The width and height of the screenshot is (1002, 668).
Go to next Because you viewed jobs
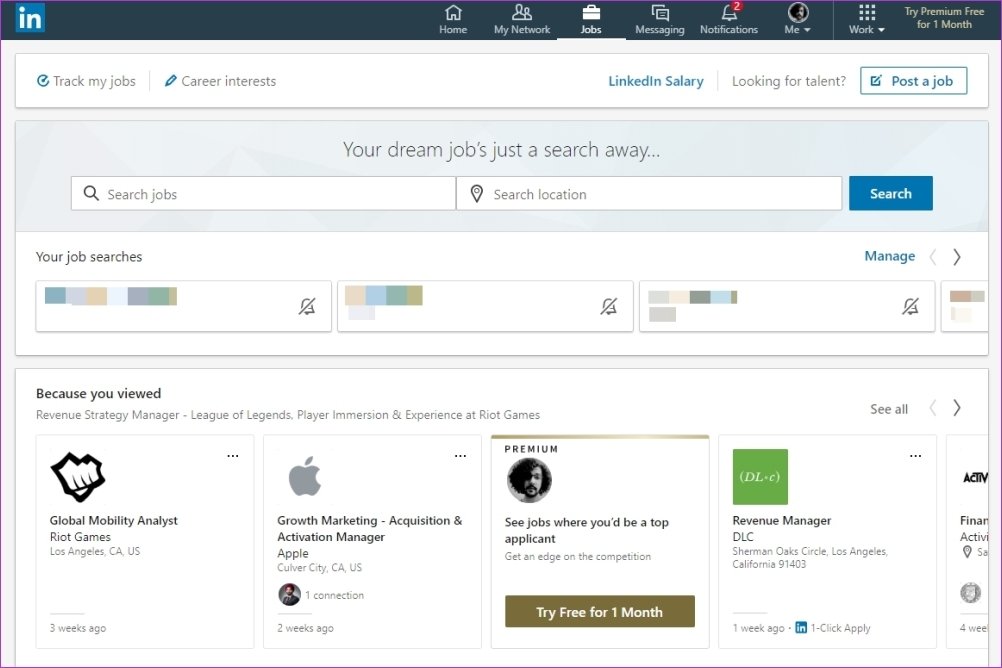tap(957, 408)
